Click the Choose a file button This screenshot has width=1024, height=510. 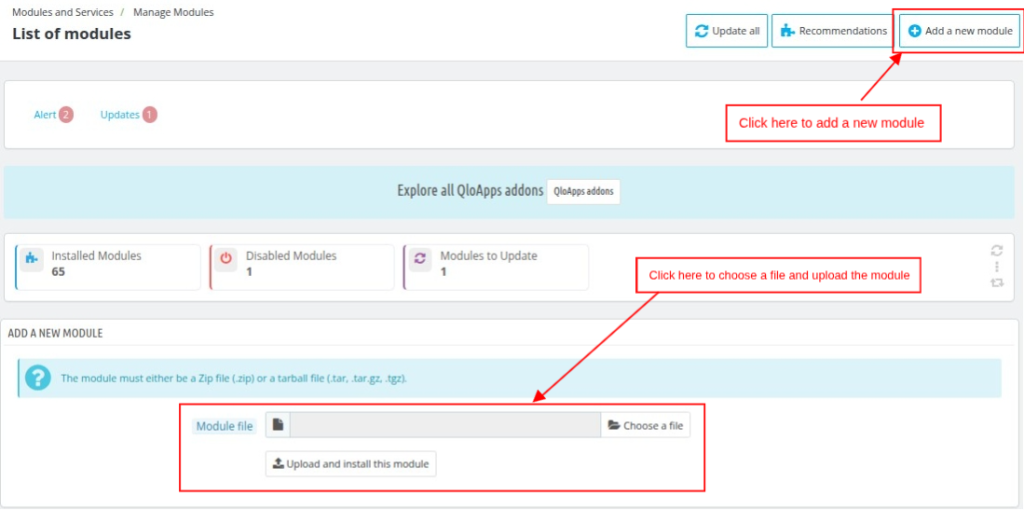point(645,425)
